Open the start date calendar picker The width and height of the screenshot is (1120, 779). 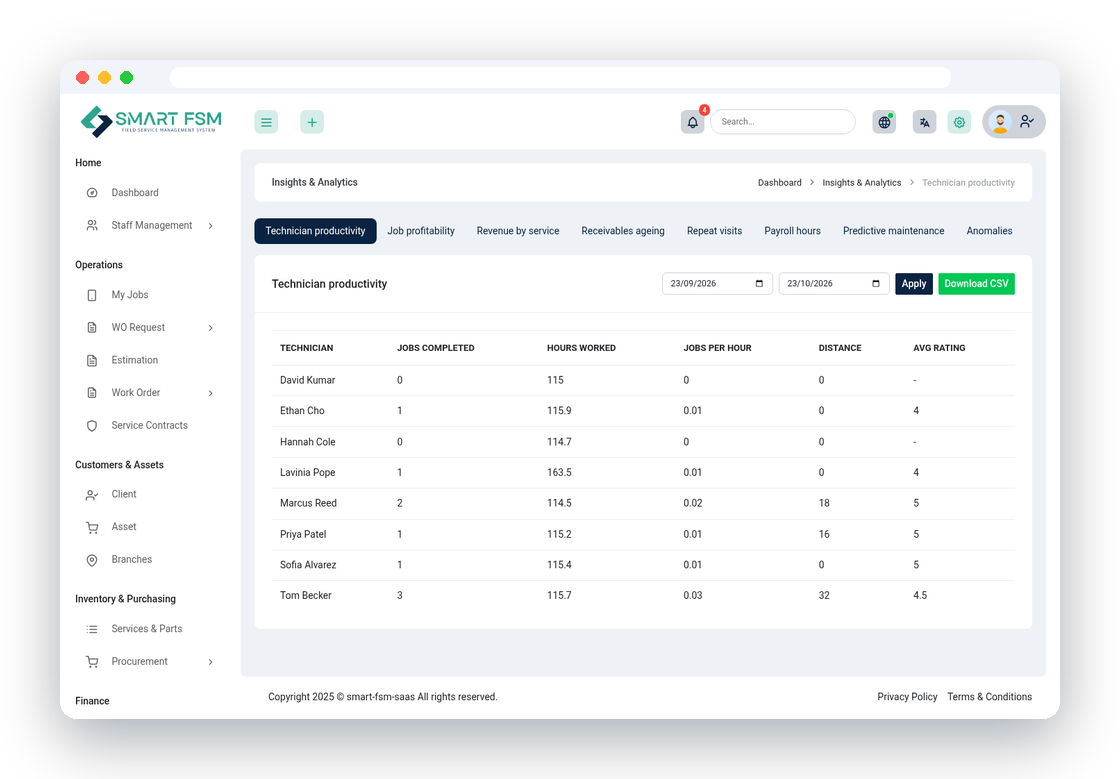click(x=759, y=283)
